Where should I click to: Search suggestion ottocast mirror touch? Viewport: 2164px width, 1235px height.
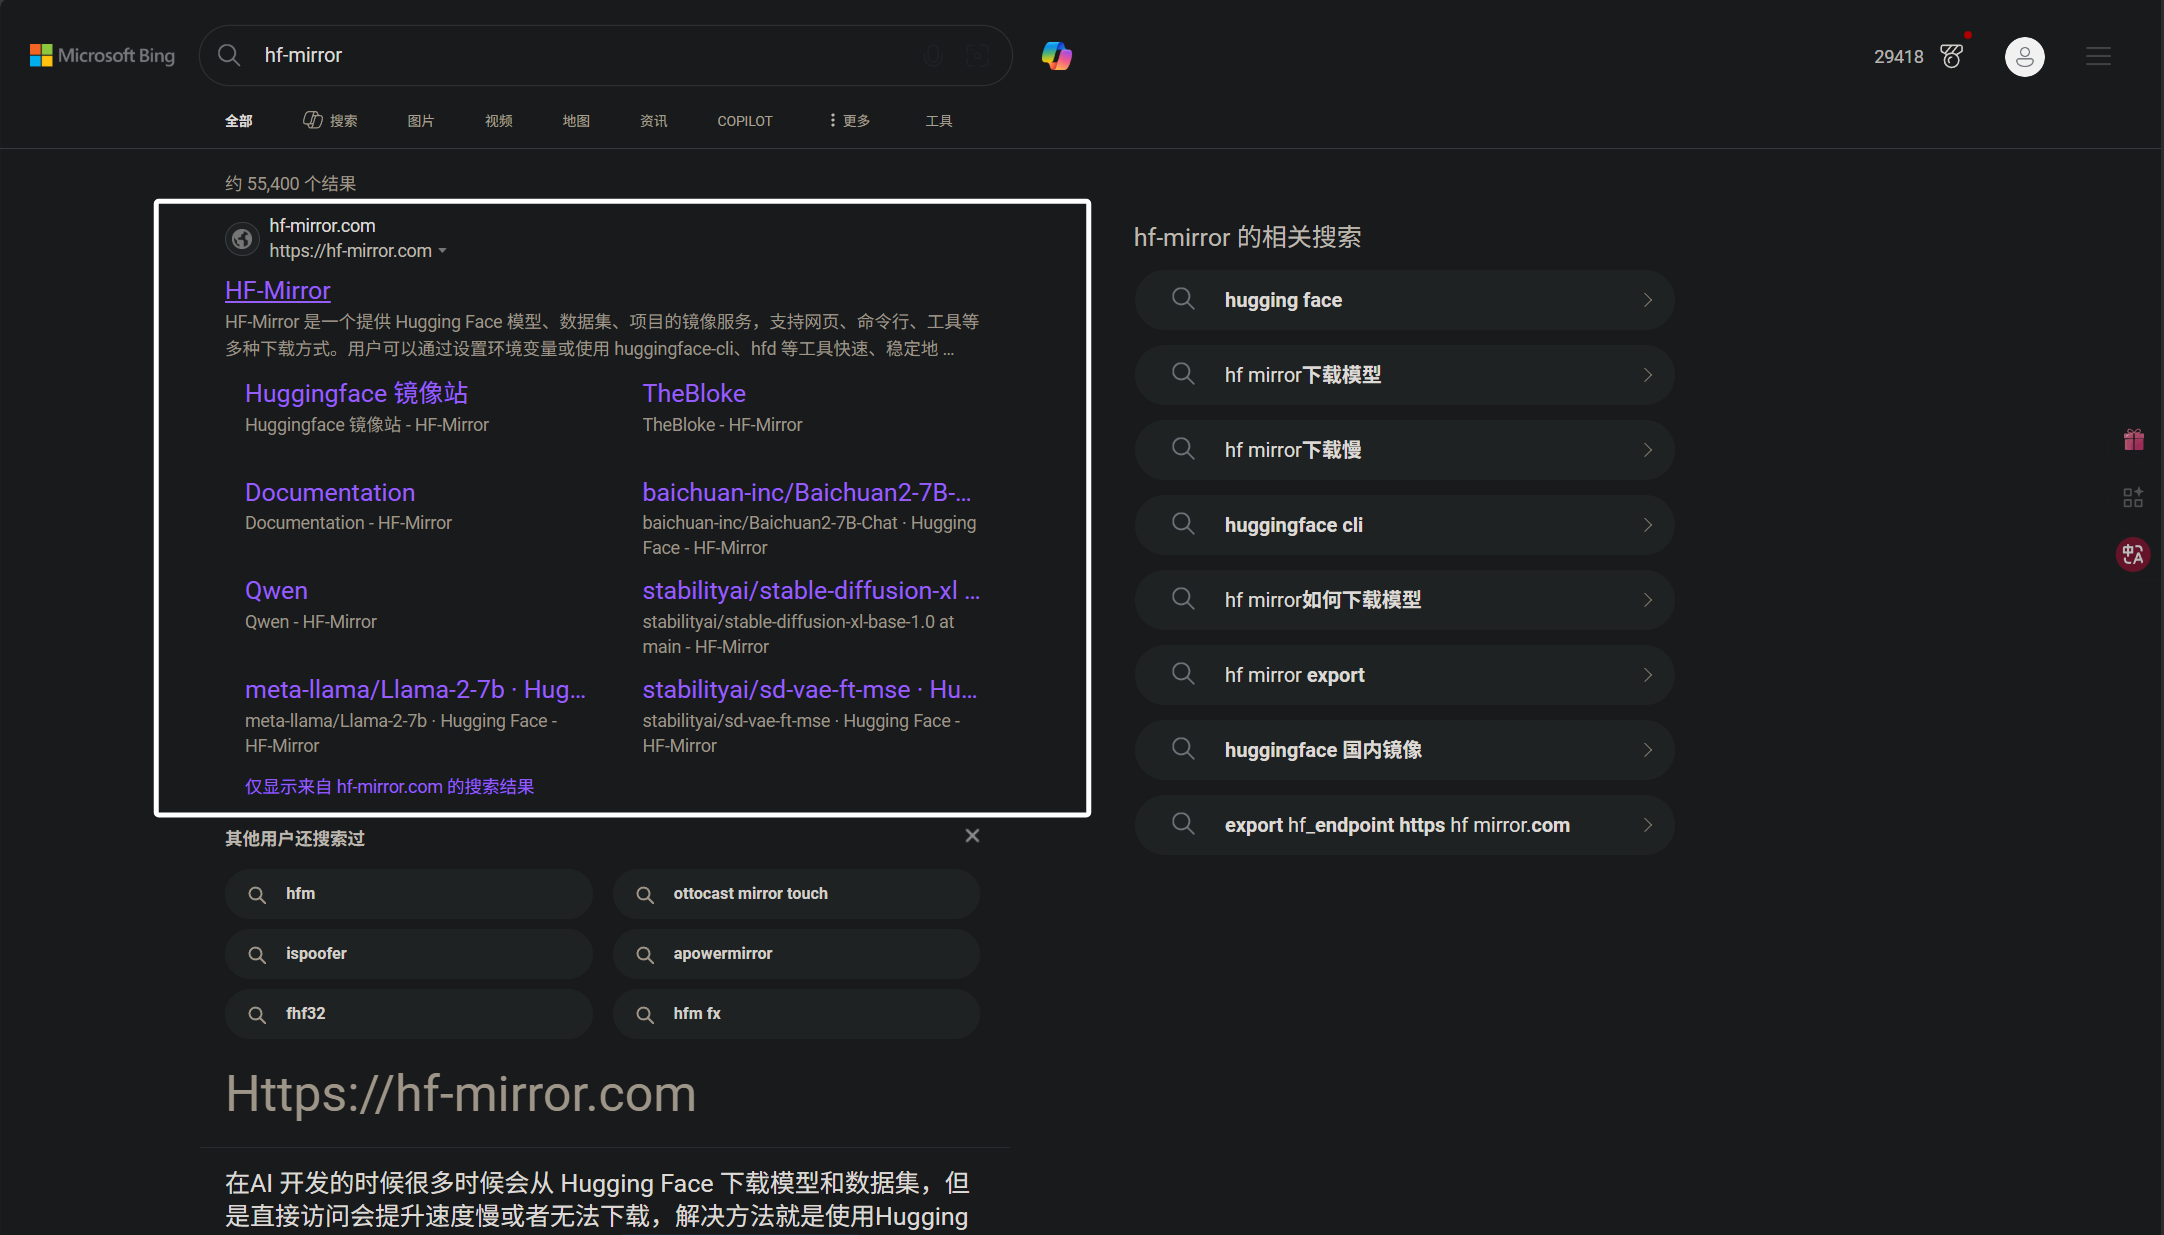pos(796,894)
